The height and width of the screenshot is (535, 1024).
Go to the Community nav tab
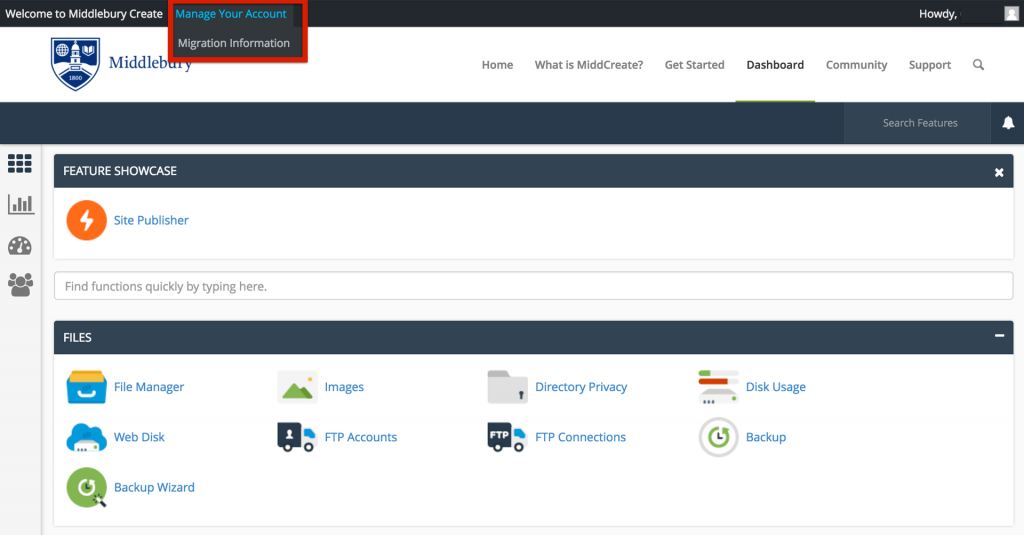[856, 65]
